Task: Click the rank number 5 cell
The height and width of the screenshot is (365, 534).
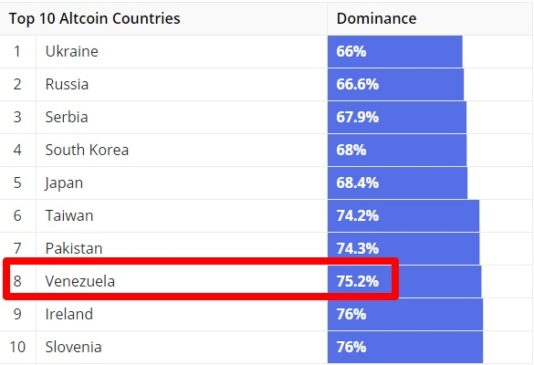Action: [x=18, y=183]
